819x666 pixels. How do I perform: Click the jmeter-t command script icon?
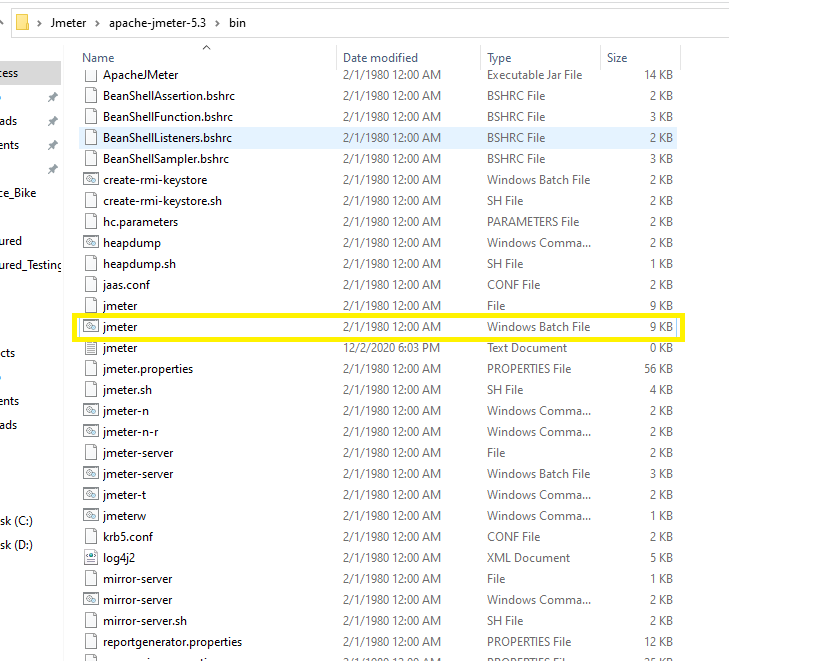pyautogui.click(x=91, y=494)
